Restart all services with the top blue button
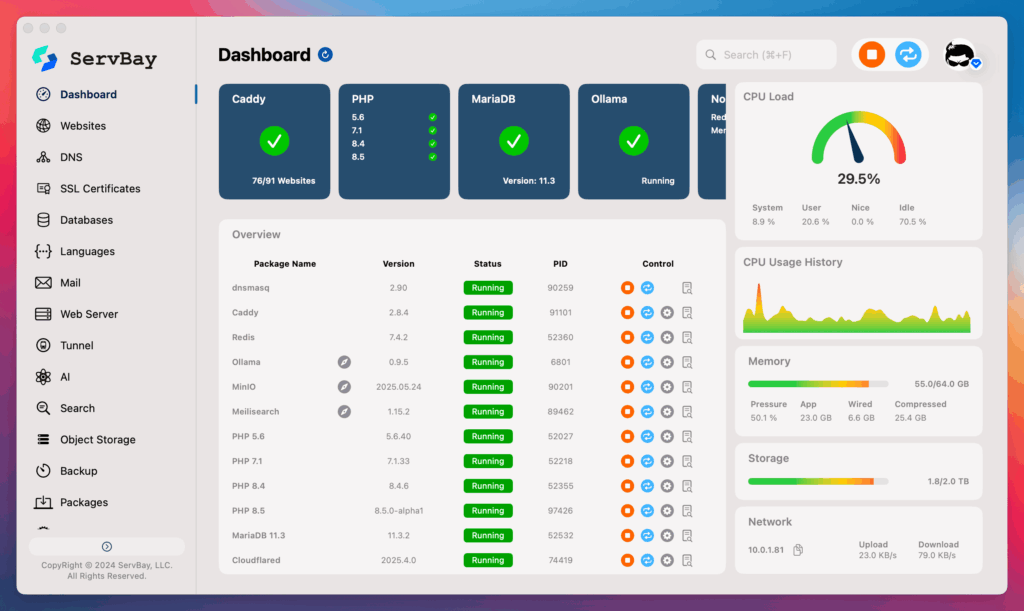1024x611 pixels. pyautogui.click(x=907, y=55)
